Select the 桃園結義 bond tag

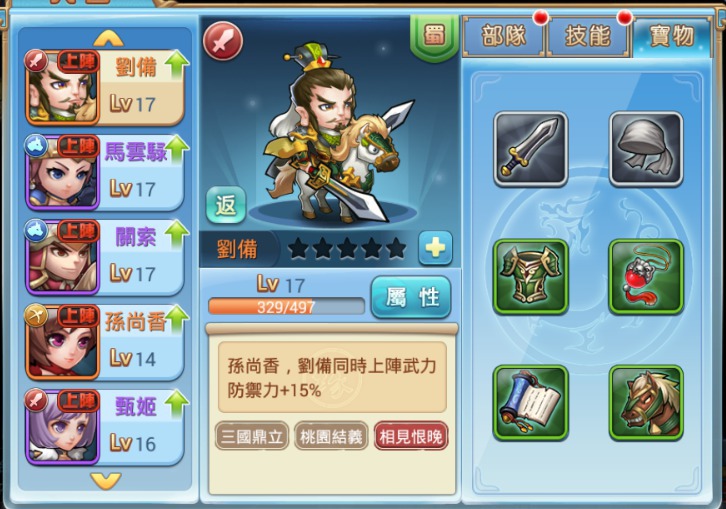click(x=331, y=436)
